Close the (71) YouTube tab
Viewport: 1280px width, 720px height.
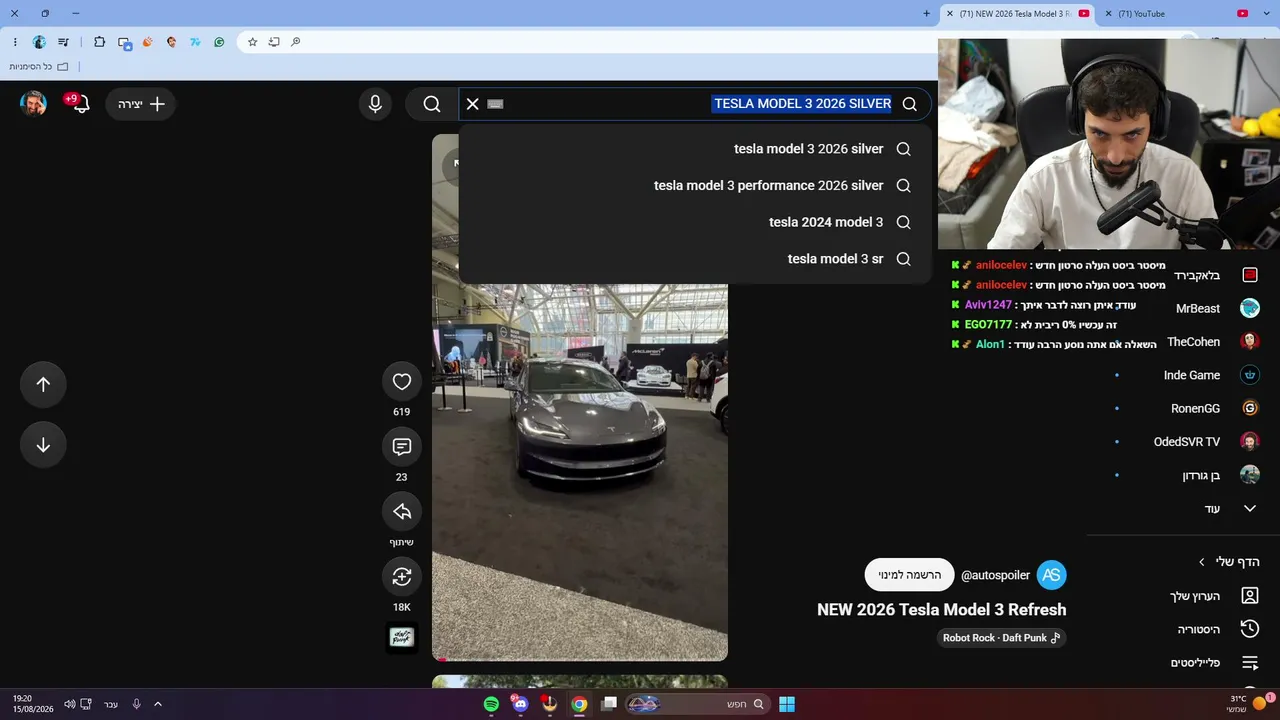[x=1108, y=14]
